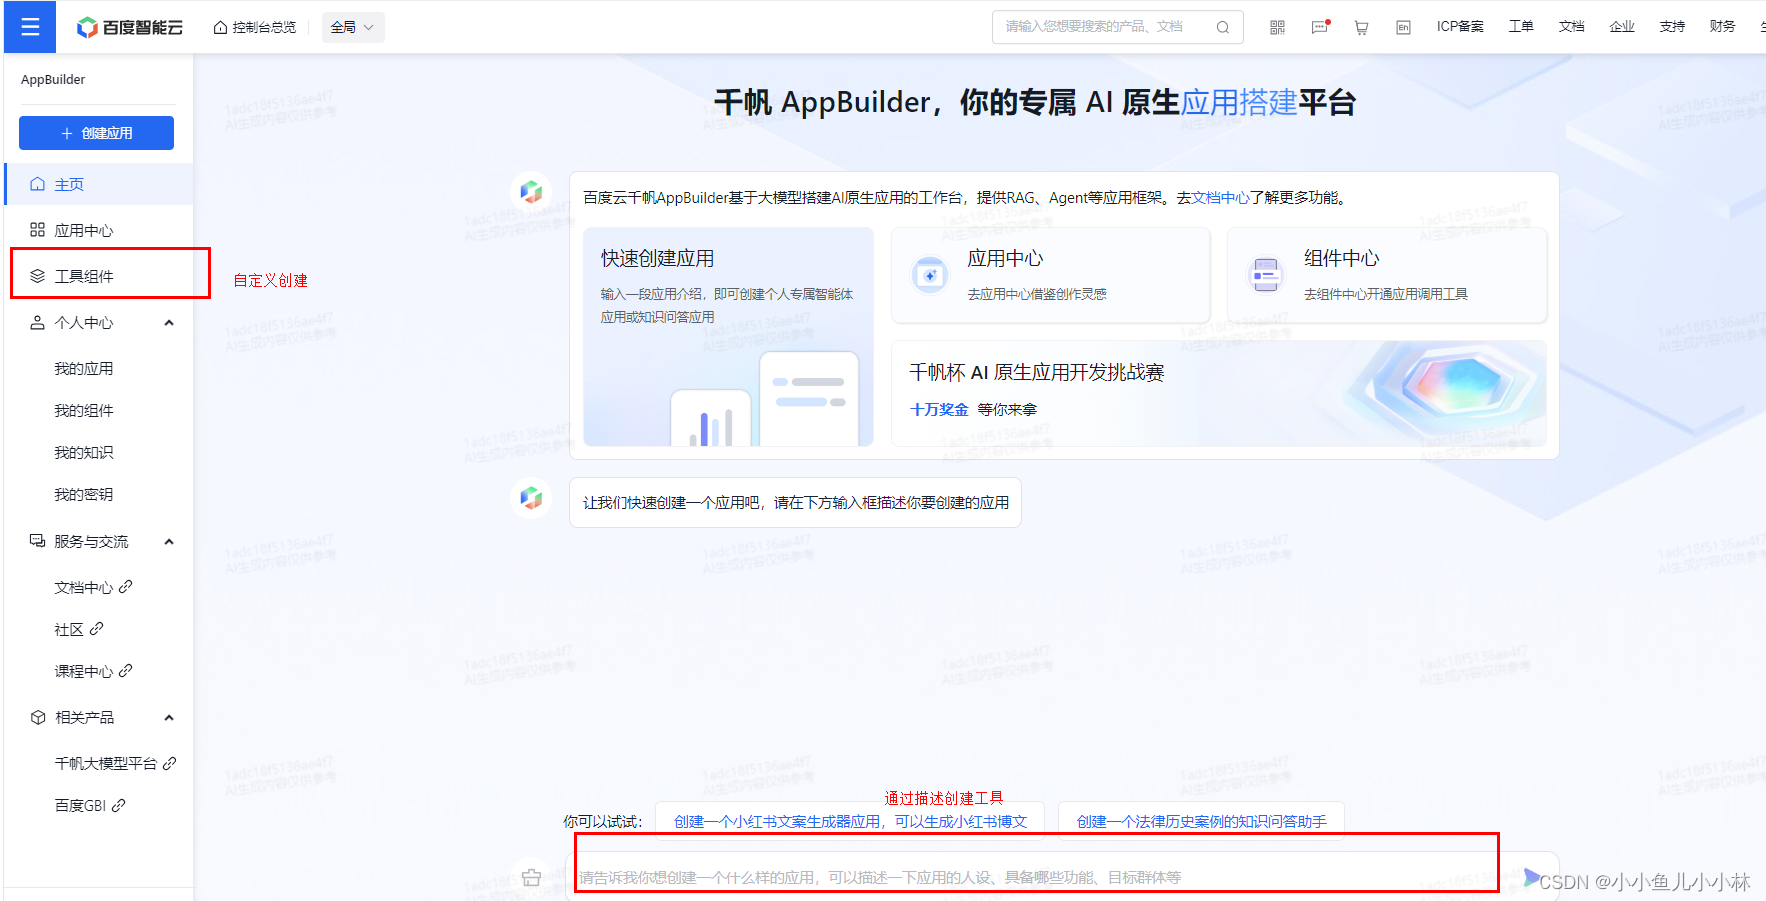The image size is (1766, 901).
Task: Click the 组件中心 card icon
Action: [x=1266, y=274]
